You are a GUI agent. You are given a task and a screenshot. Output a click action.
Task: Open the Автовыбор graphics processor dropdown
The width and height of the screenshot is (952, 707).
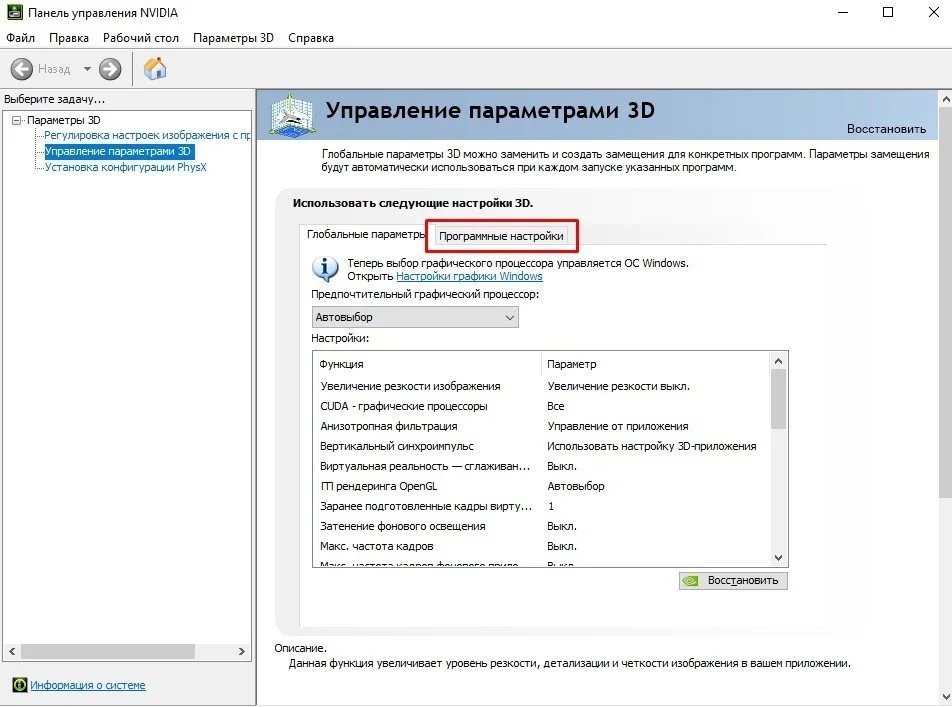(x=415, y=317)
